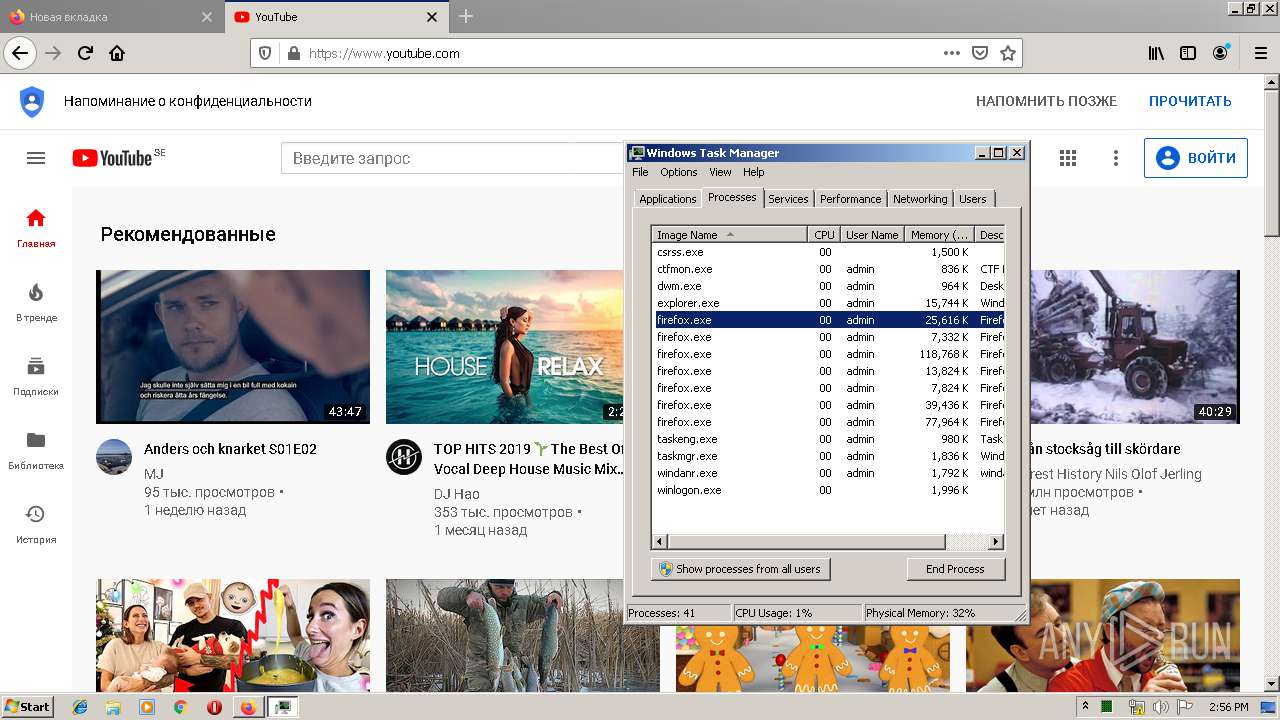Screen dimensions: 1280x720
Task: Select explorer.exe process row
Action: (x=828, y=303)
